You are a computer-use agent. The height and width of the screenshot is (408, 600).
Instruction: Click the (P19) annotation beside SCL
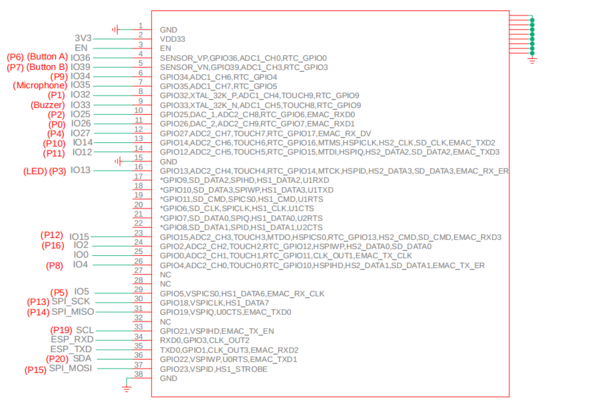(x=61, y=330)
